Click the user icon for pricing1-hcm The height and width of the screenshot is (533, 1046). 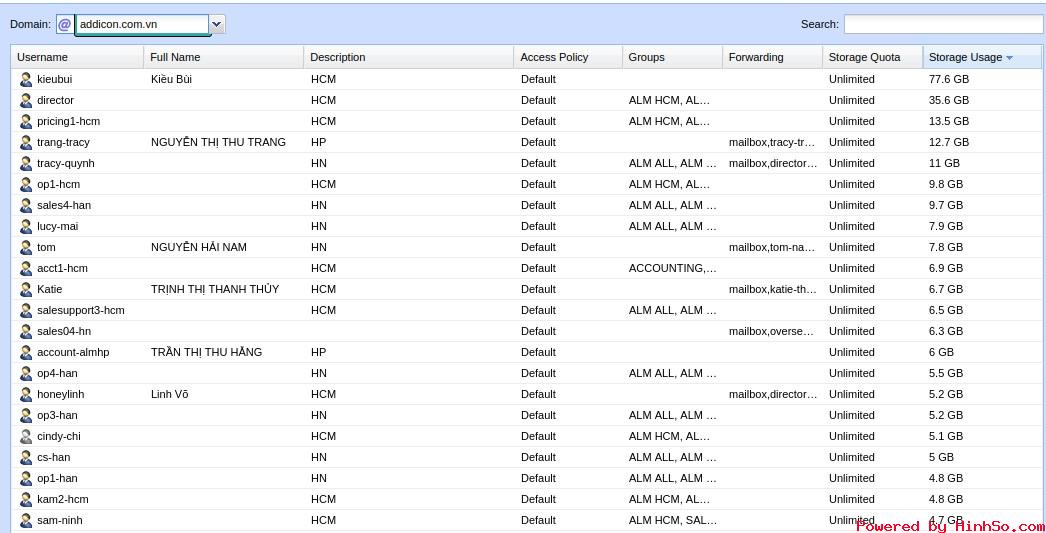(25, 121)
